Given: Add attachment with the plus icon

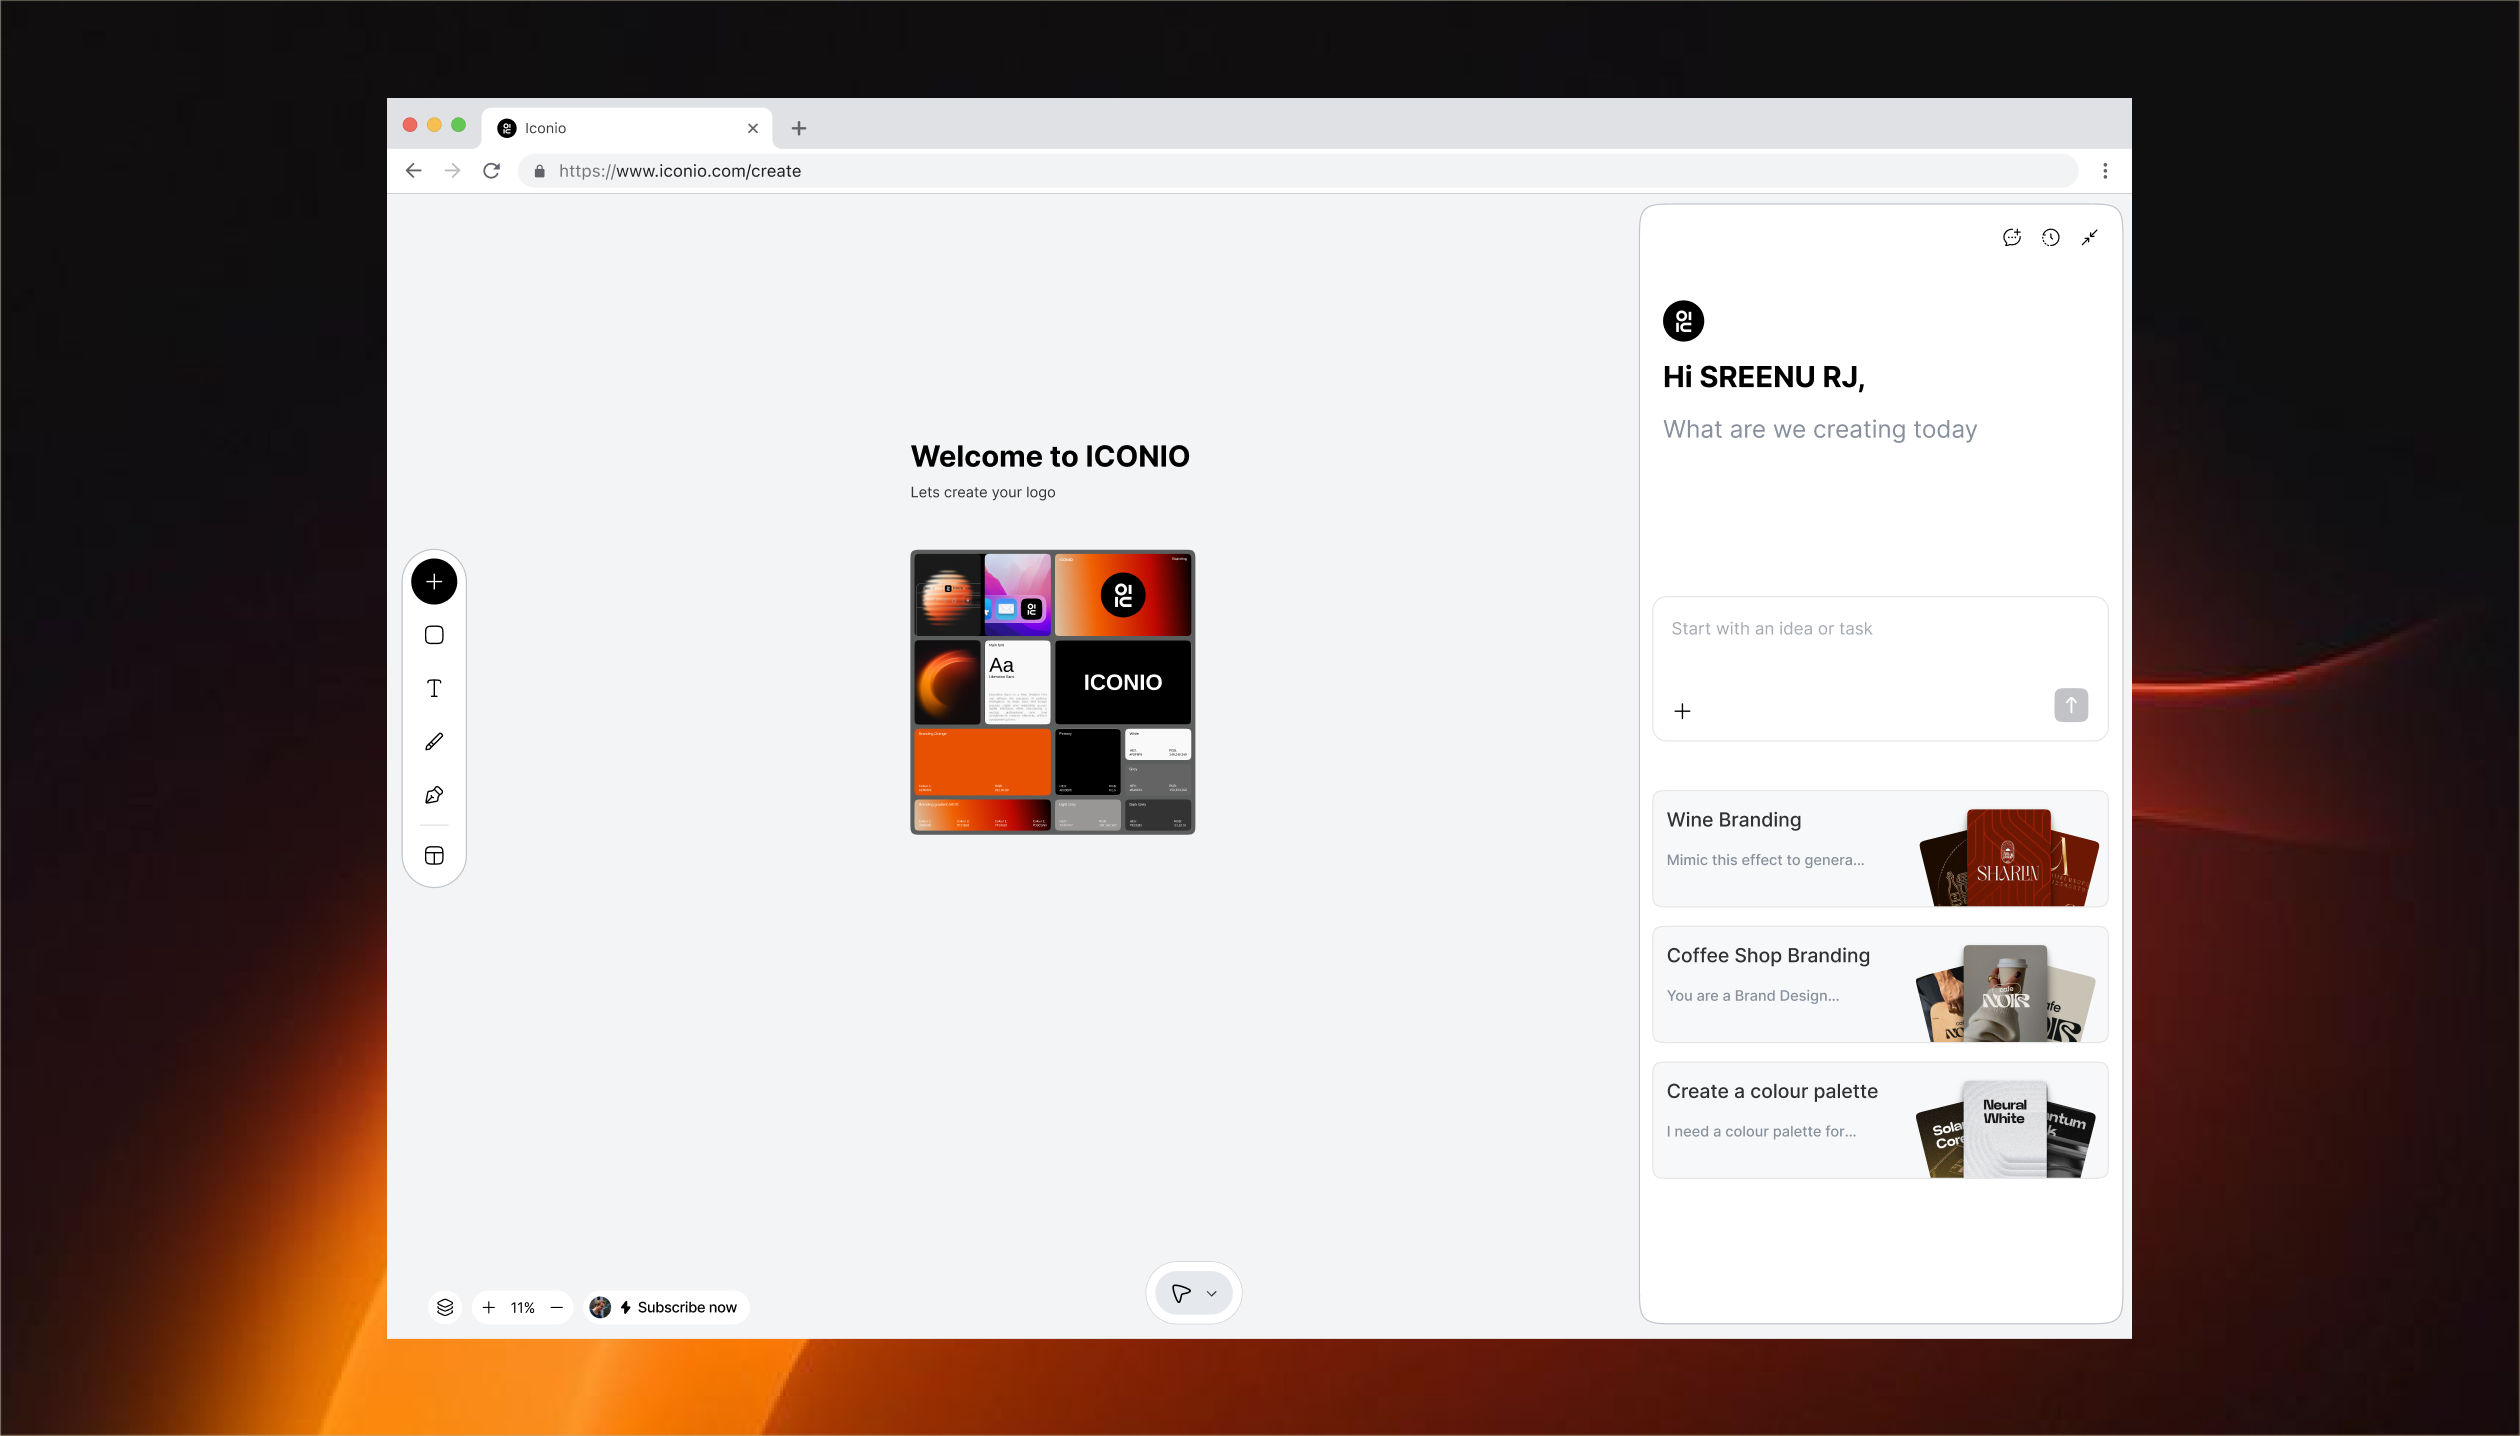Looking at the screenshot, I should [1683, 711].
